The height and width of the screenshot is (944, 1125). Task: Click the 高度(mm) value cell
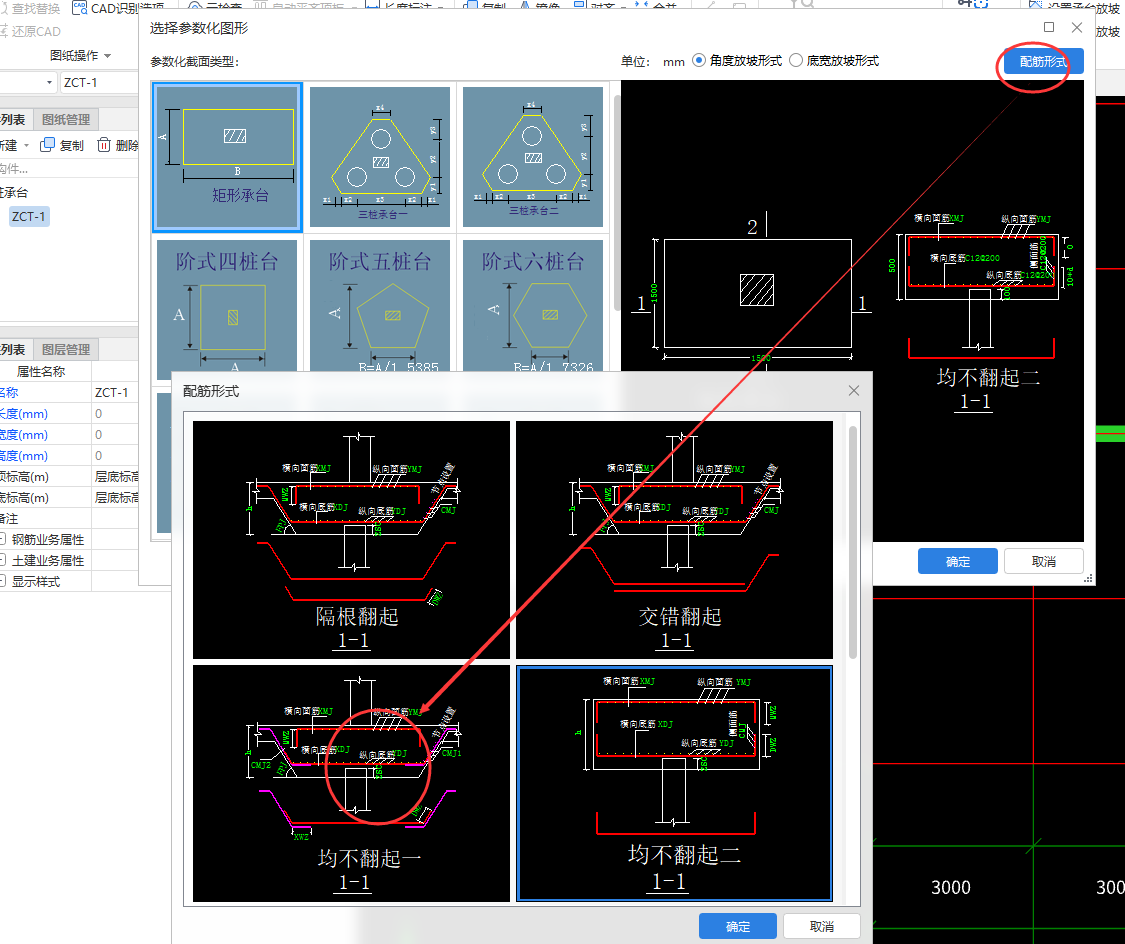115,456
